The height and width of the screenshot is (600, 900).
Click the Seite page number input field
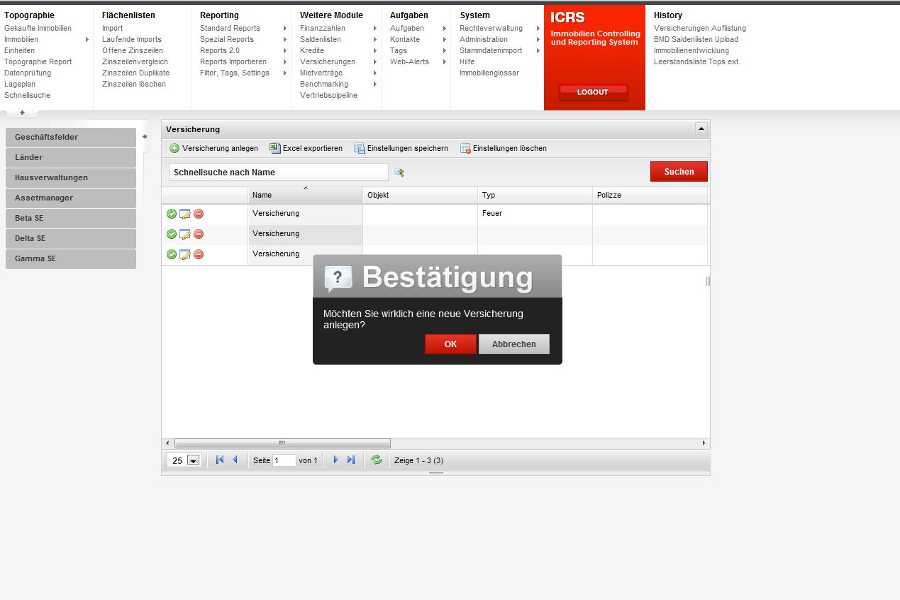point(284,460)
